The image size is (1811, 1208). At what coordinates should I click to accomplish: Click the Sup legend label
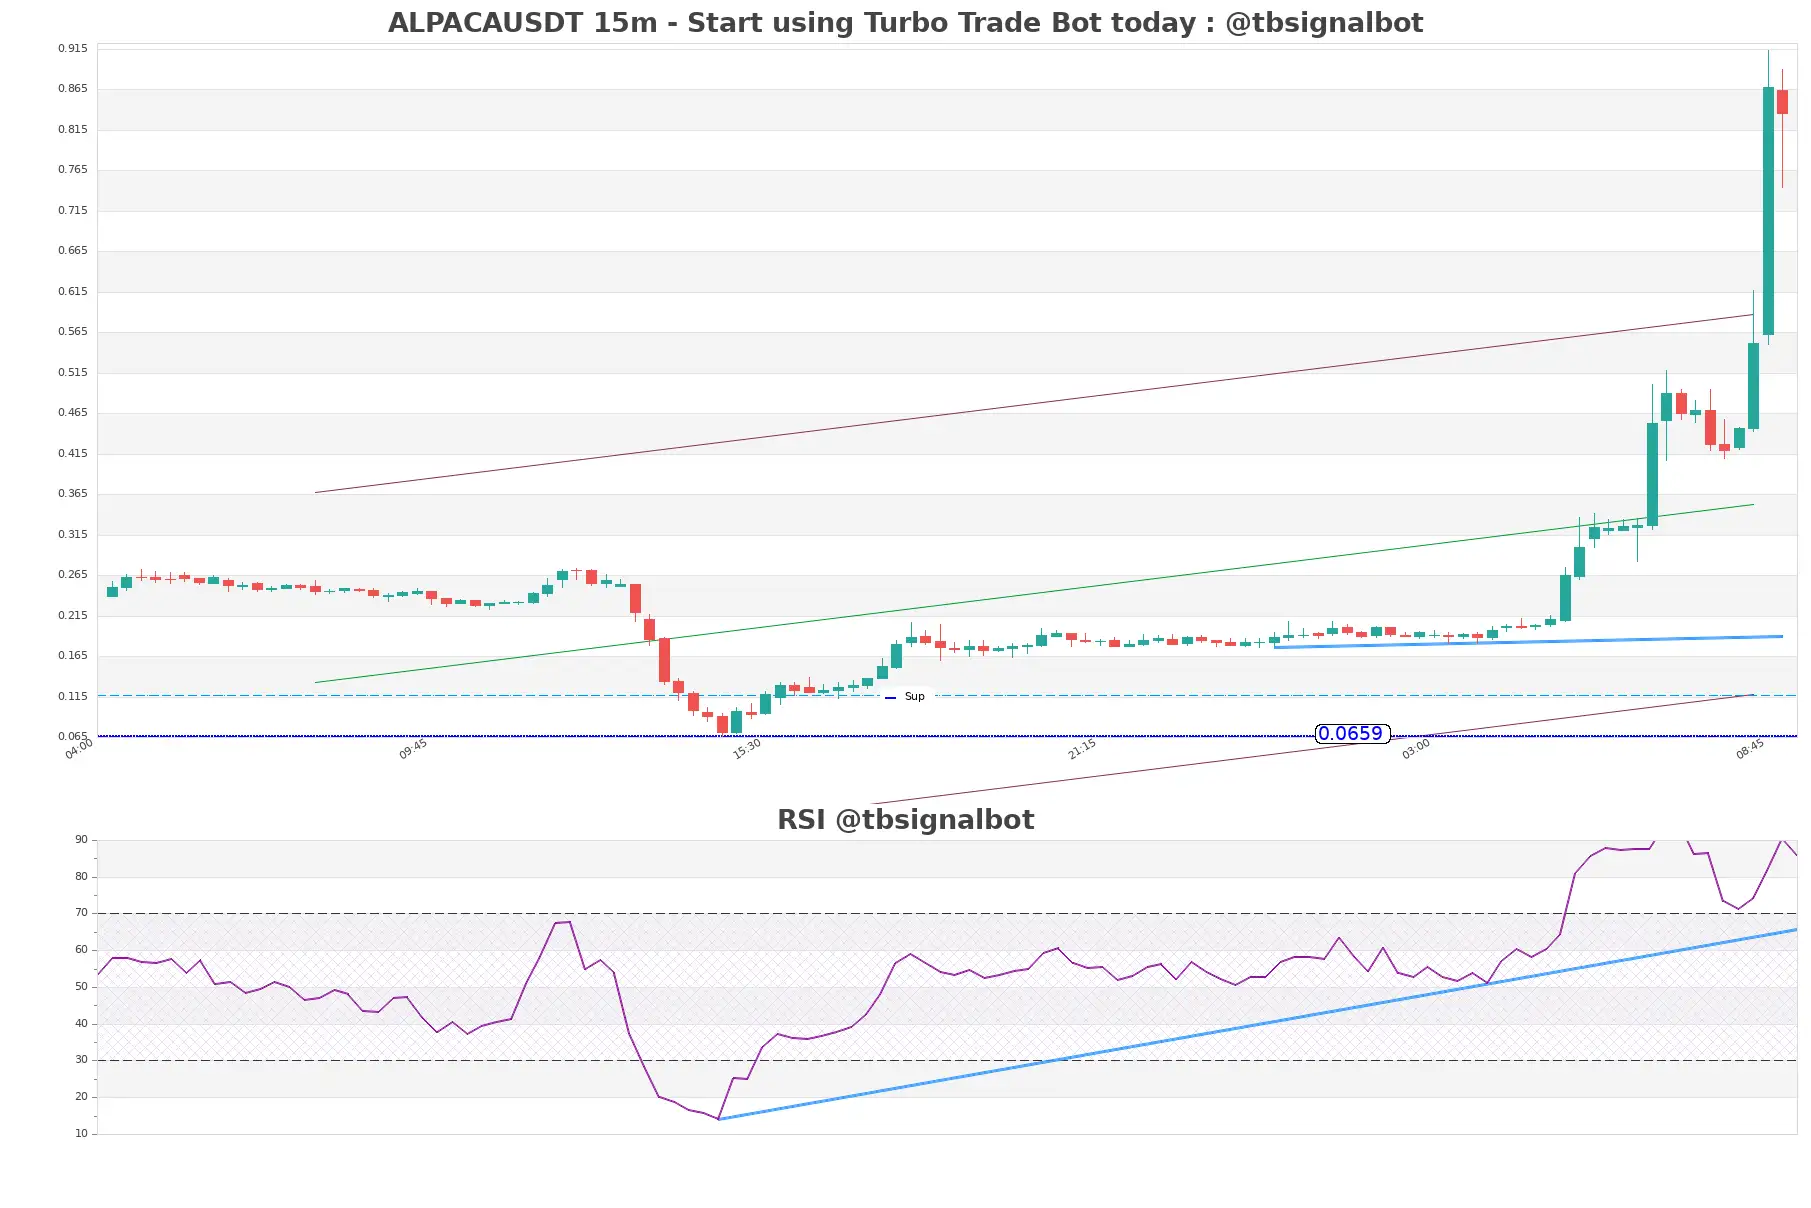tap(914, 697)
